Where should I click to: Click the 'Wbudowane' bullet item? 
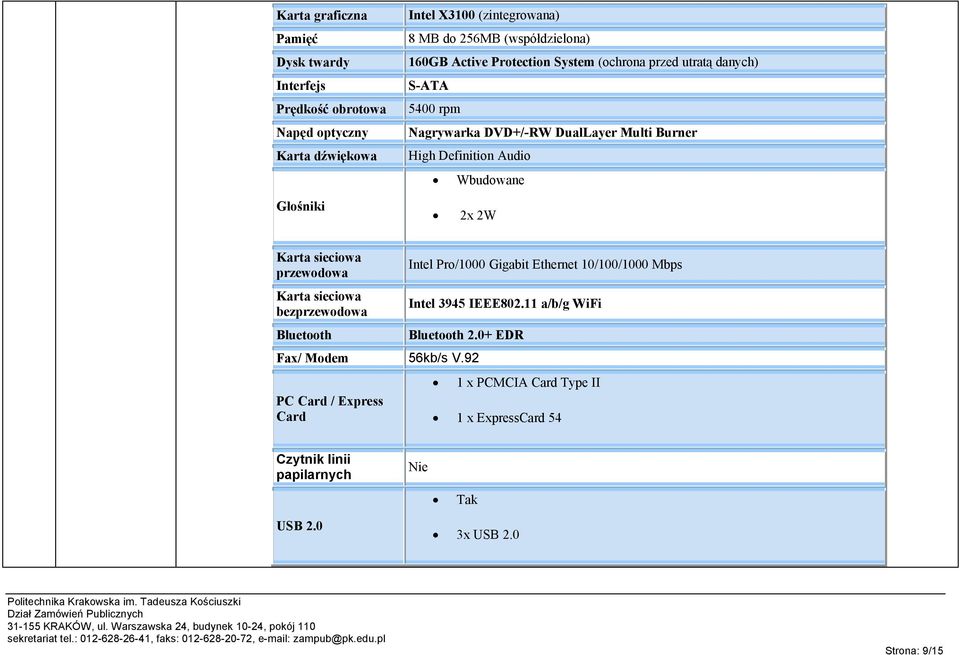[x=490, y=180]
